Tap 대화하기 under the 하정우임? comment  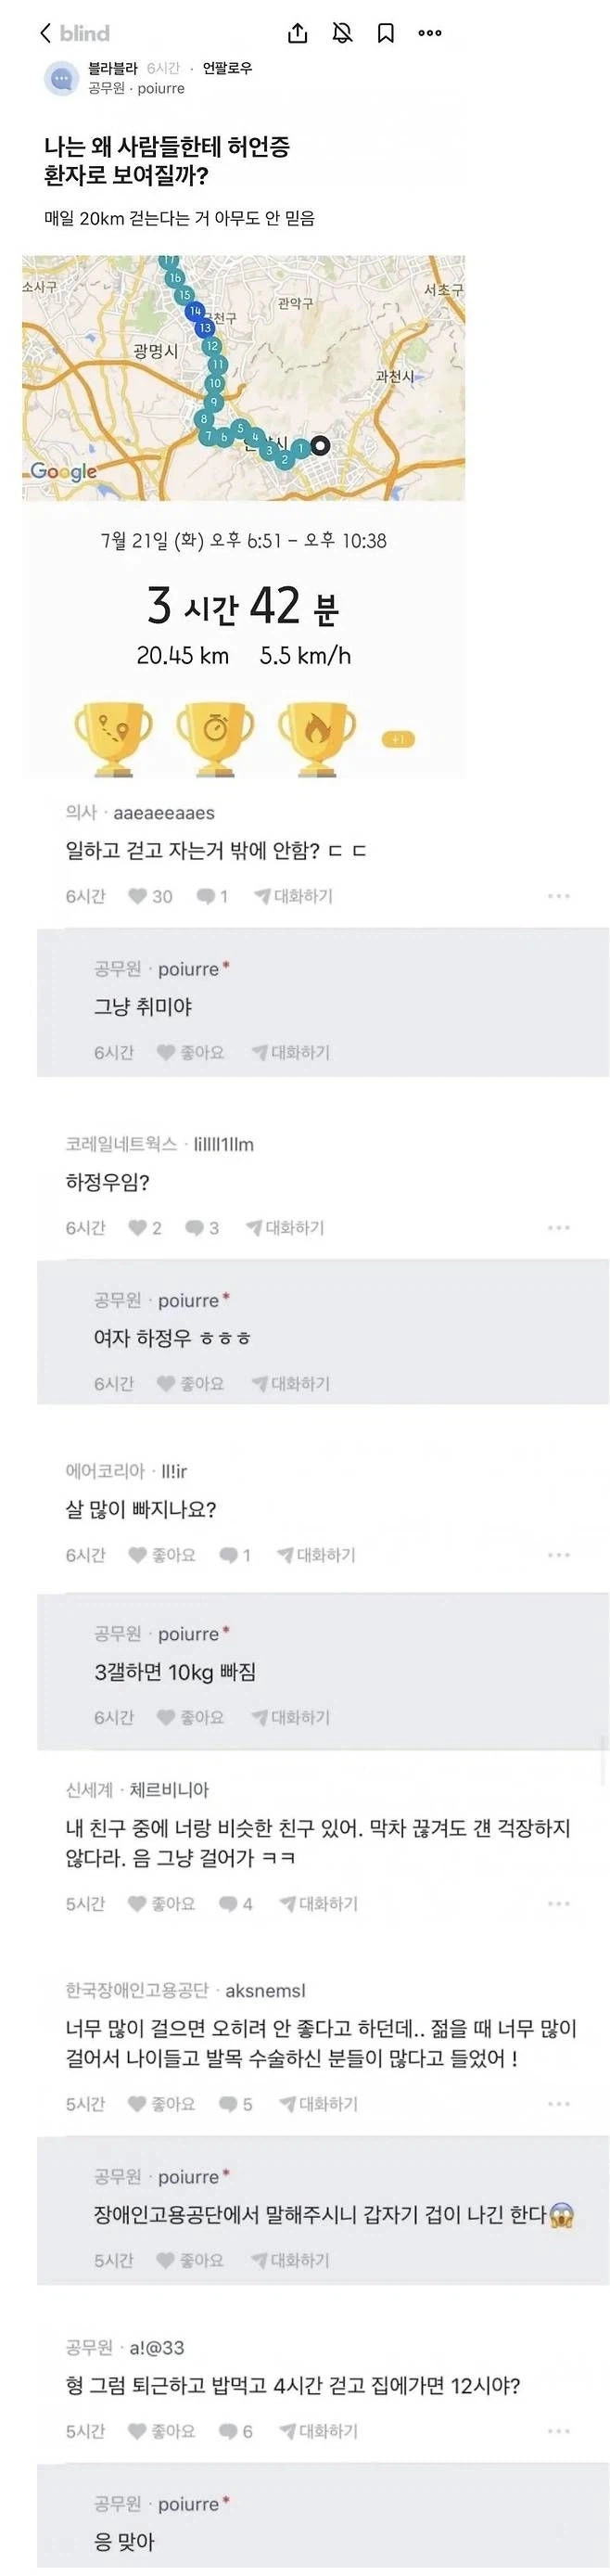coord(290,1228)
